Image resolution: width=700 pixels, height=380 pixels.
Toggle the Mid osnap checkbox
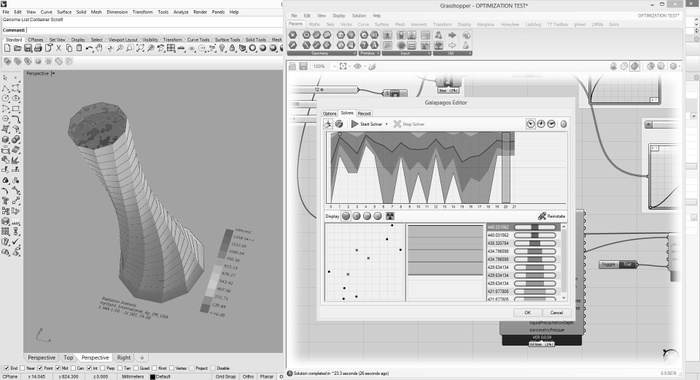[58, 368]
